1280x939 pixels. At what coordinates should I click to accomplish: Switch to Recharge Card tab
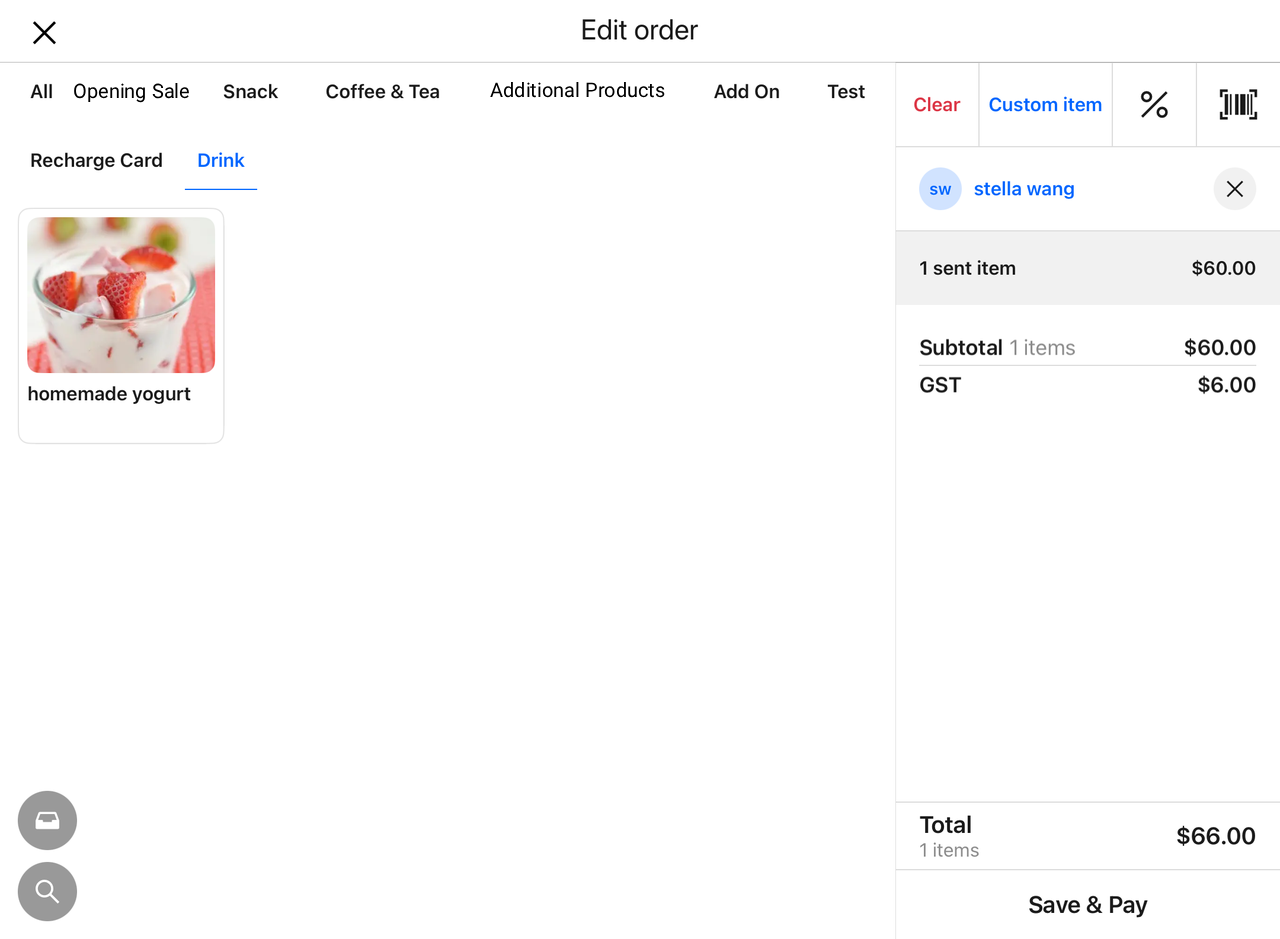point(96,161)
